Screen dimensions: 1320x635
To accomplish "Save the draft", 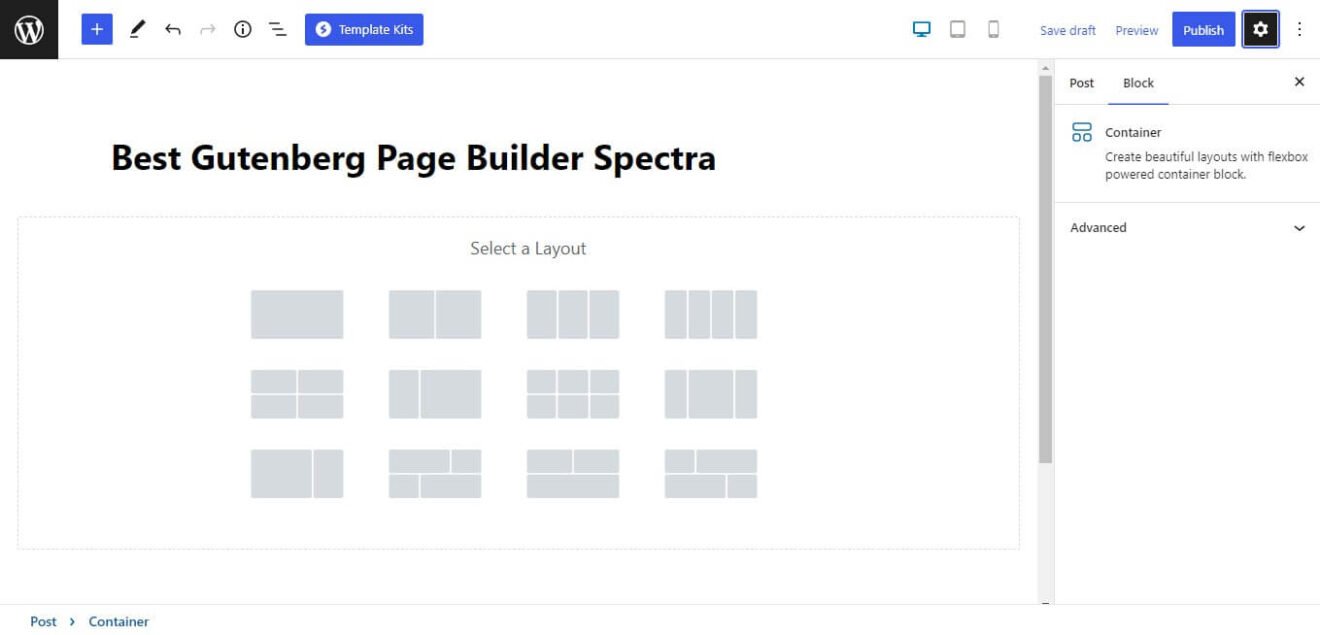I will coord(1065,30).
